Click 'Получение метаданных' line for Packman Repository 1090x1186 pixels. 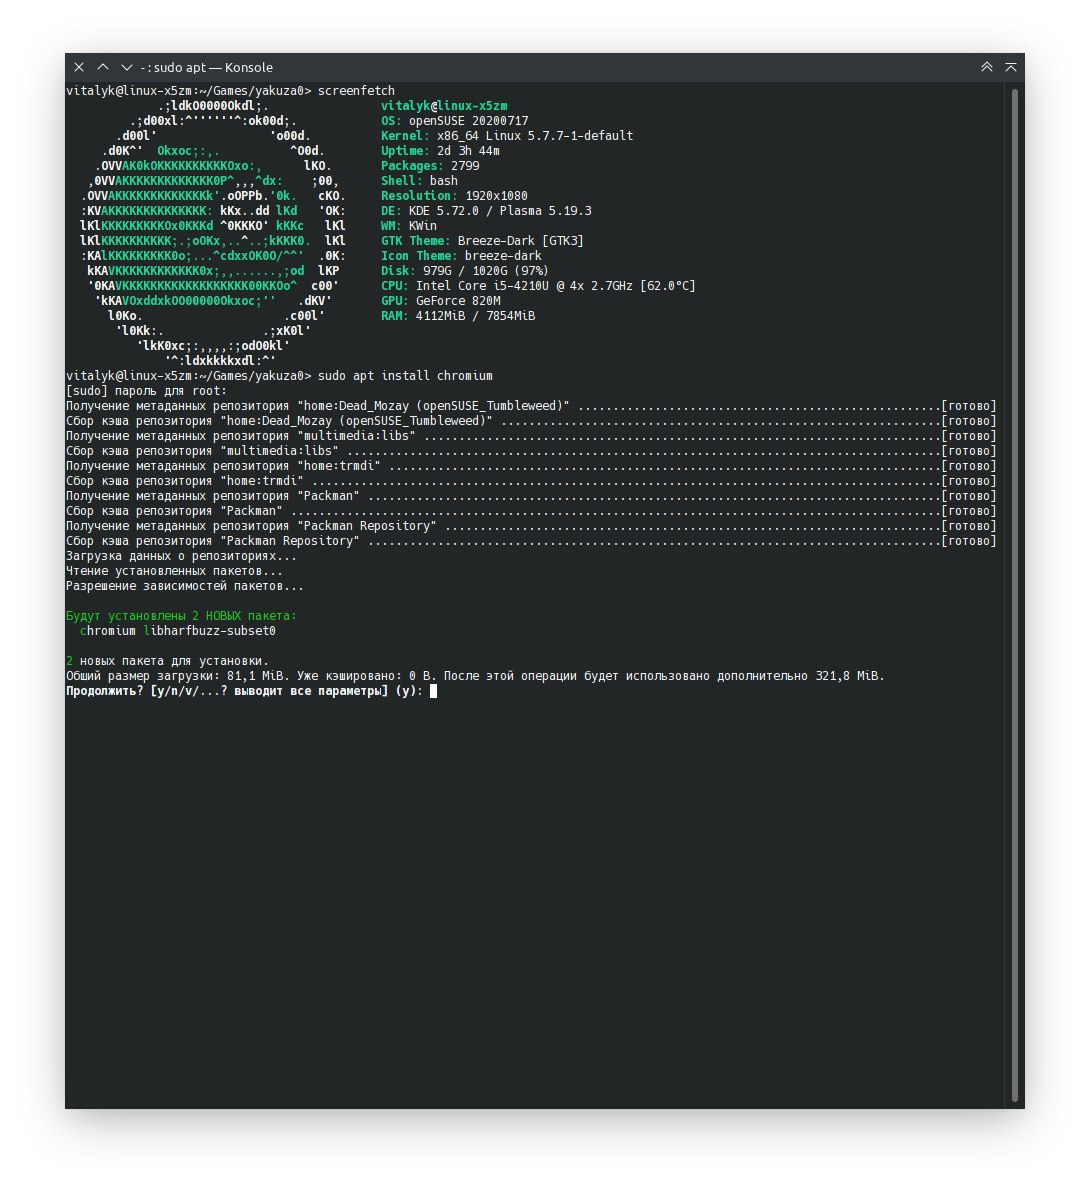pyautogui.click(x=531, y=526)
